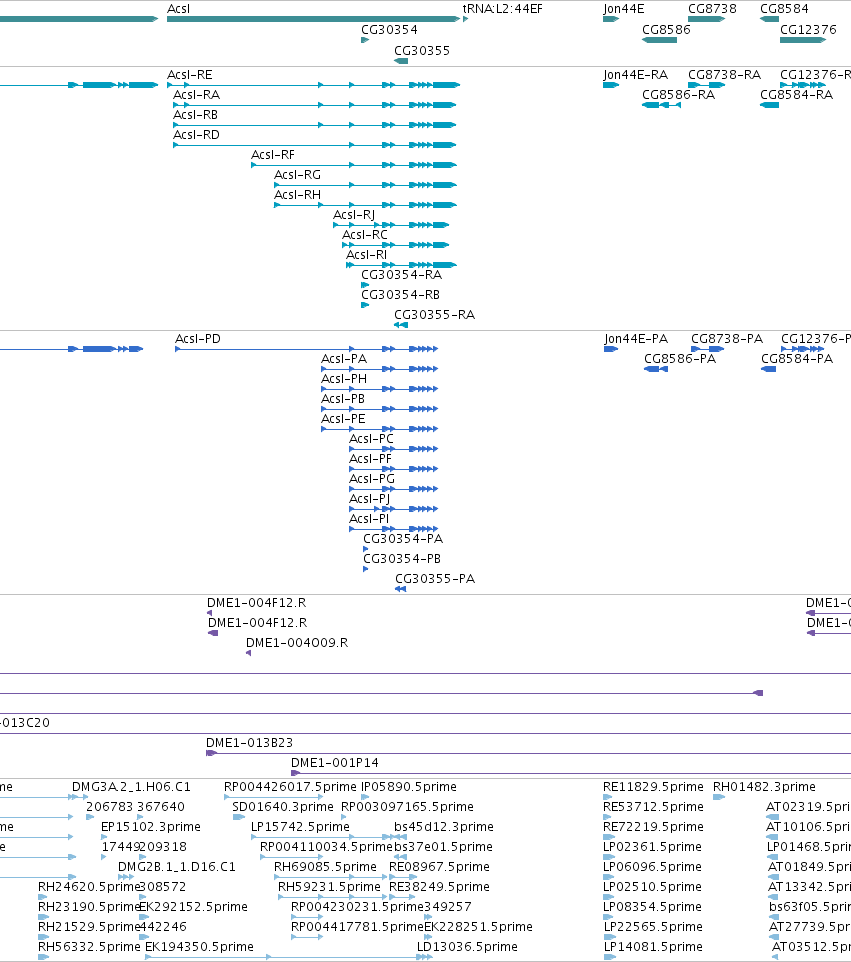The height and width of the screenshot is (962, 851).
Task: Select transcript label CG8738-RA
Action: pos(725,75)
